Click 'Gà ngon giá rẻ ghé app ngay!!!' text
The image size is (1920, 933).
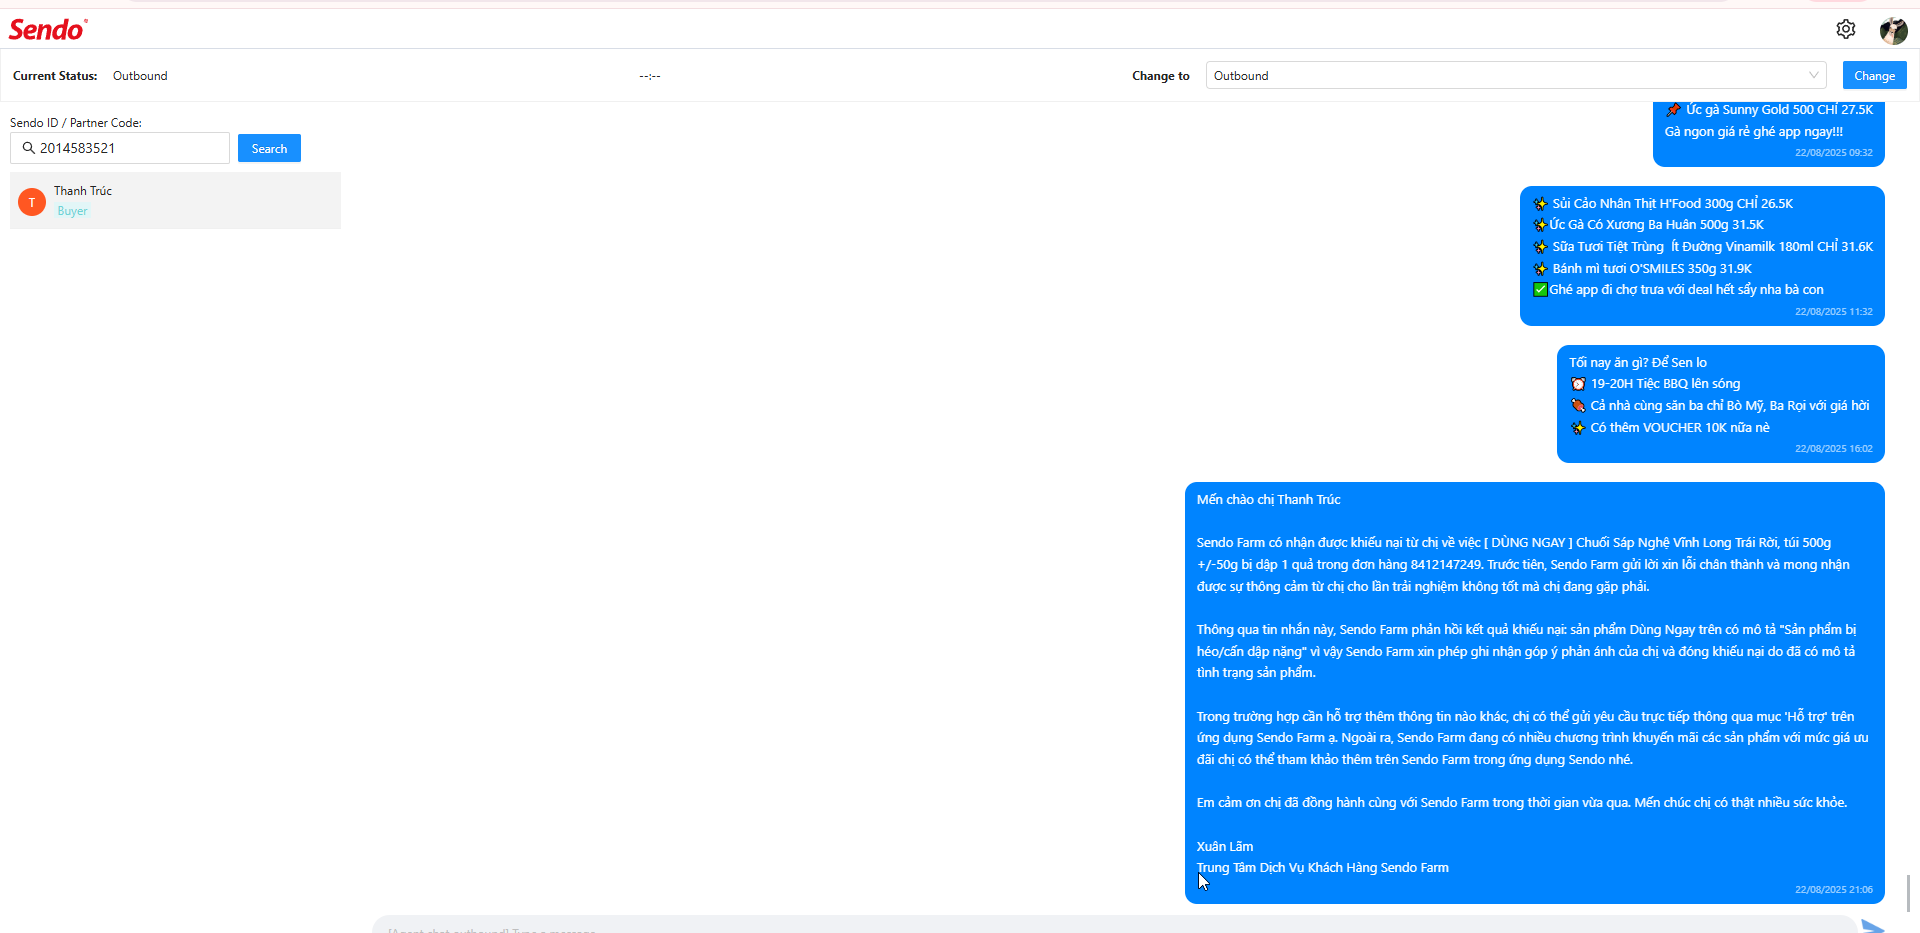point(1753,131)
